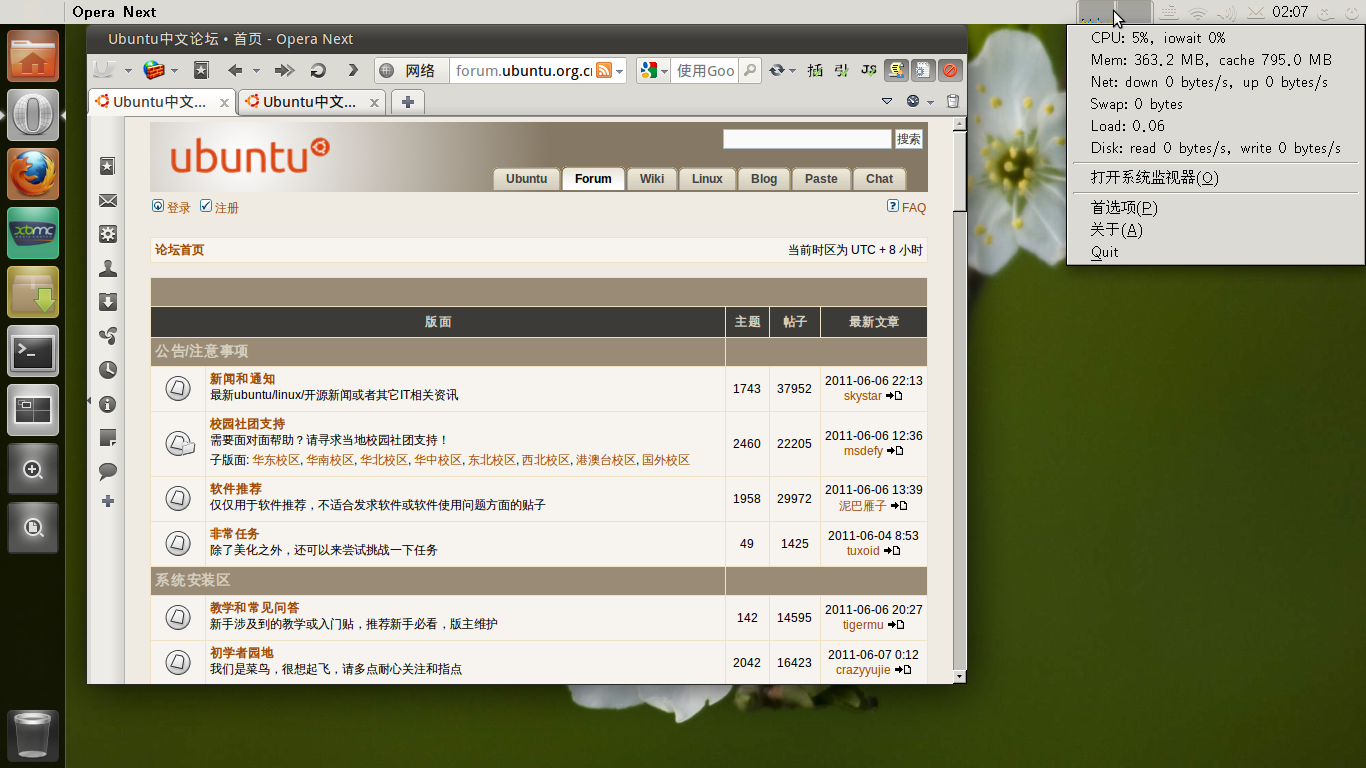Screen dimensions: 1366x768
Task: Open the 华东校区 sub-forum link
Action: [x=276, y=460]
